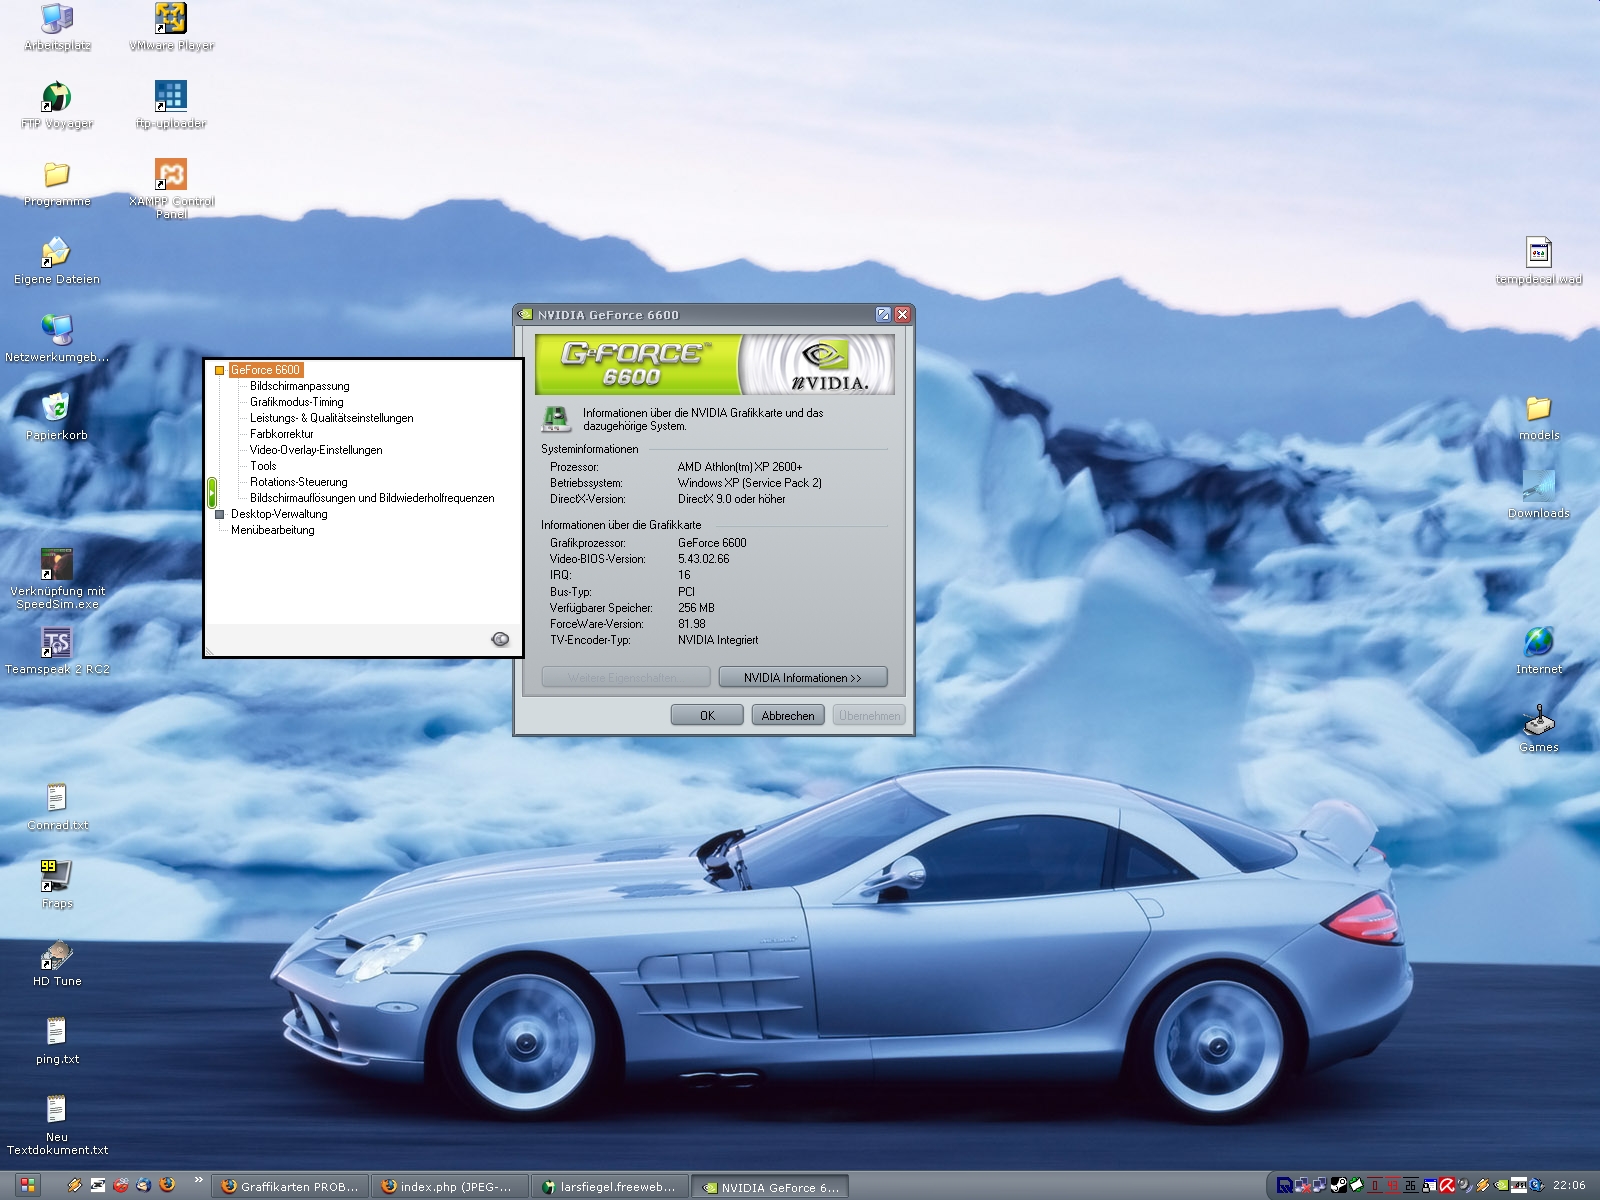Collapse the GeForce 6600 tree node

coord(220,370)
